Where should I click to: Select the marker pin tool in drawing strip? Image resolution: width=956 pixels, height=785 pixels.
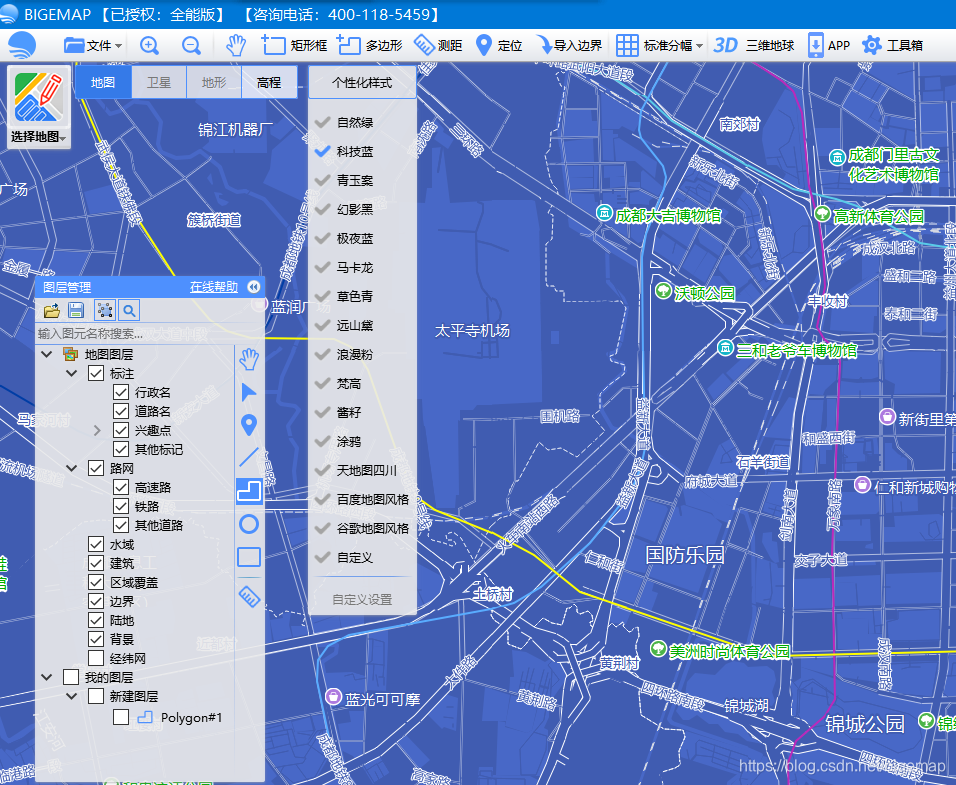coord(249,425)
